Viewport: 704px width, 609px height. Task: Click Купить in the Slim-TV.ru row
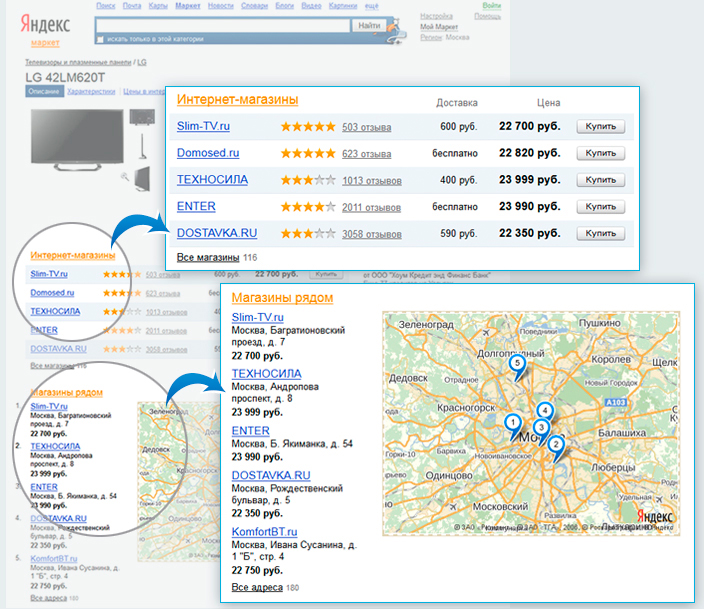click(601, 127)
